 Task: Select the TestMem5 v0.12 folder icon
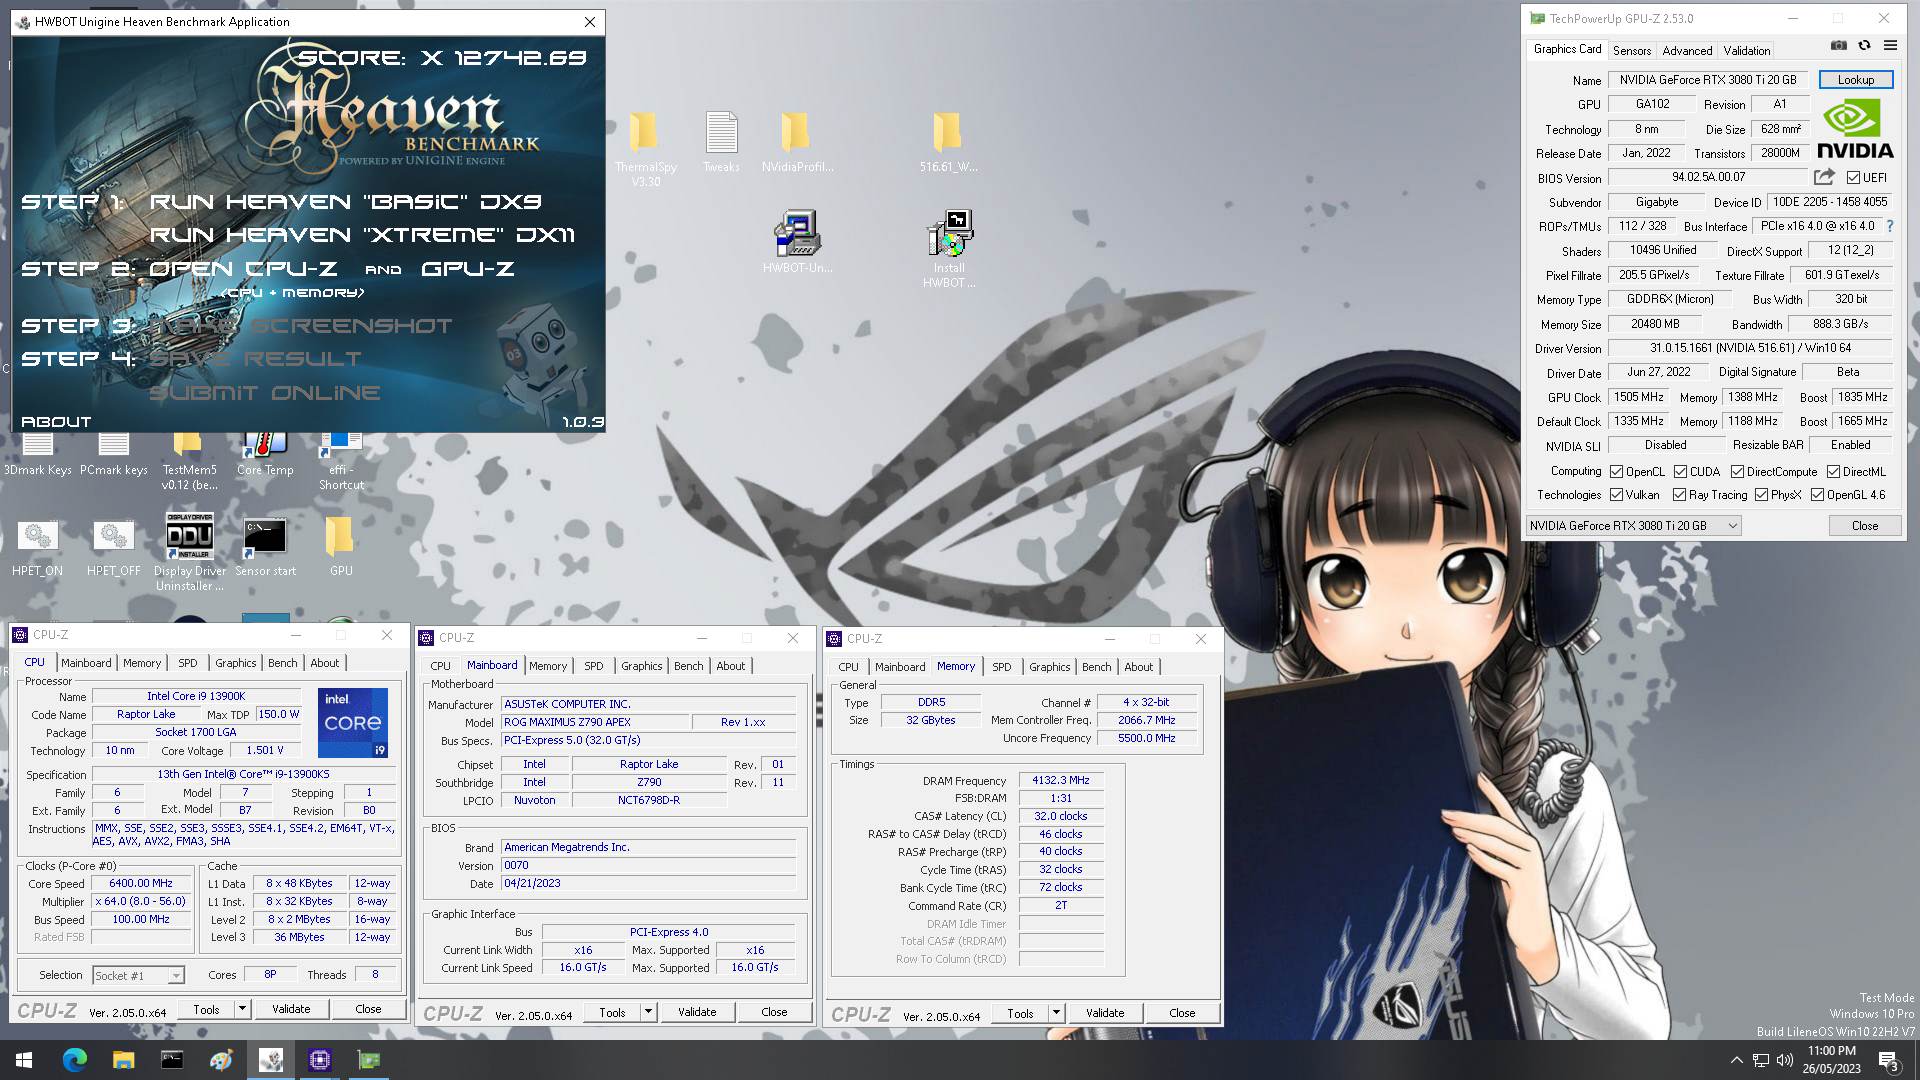[x=189, y=462]
